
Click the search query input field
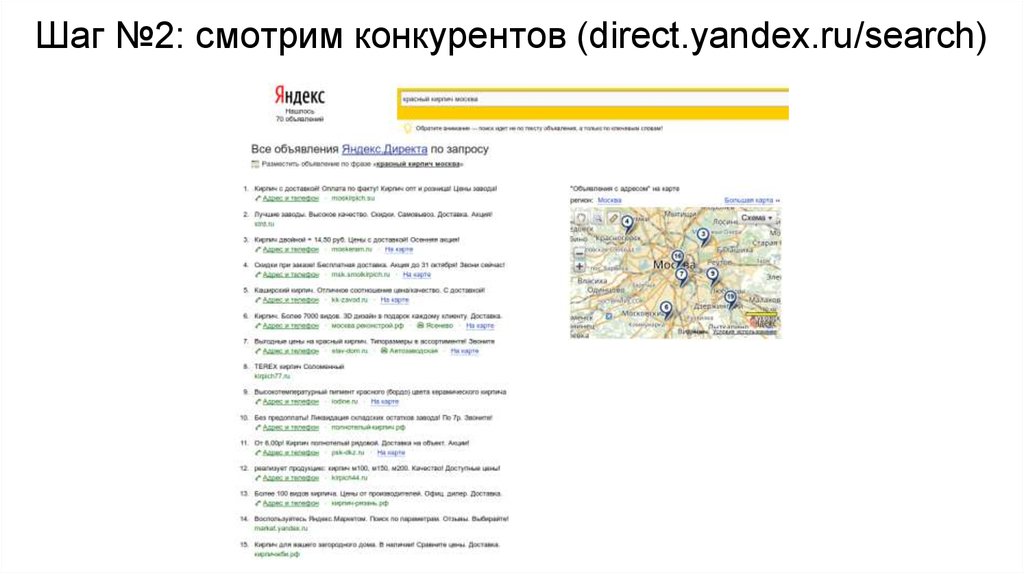coord(594,99)
